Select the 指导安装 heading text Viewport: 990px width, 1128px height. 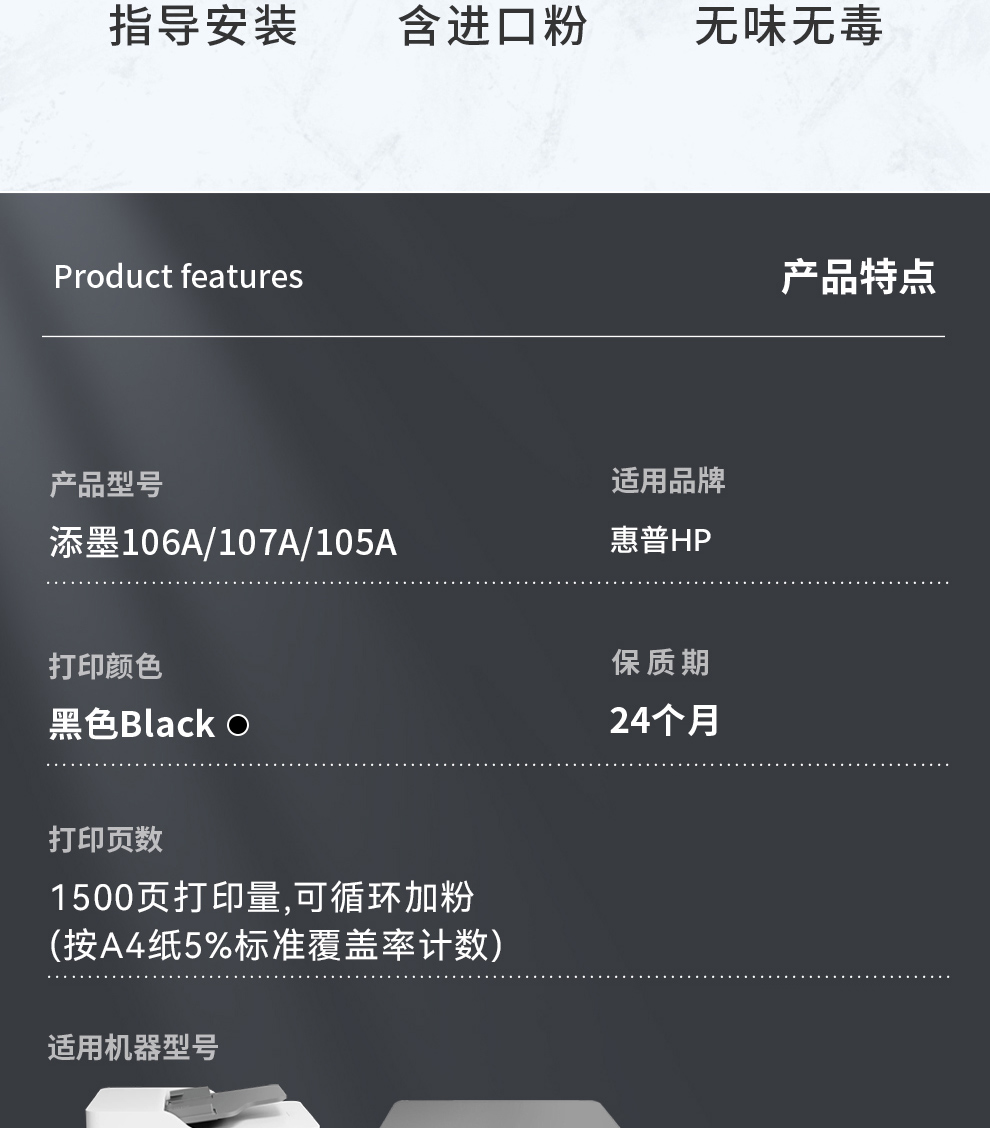(x=203, y=26)
